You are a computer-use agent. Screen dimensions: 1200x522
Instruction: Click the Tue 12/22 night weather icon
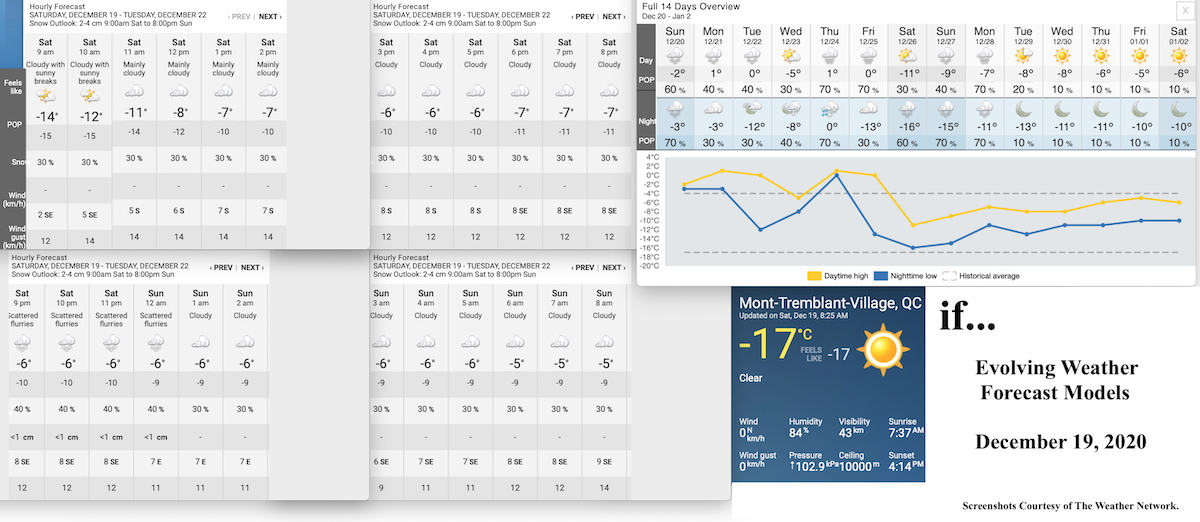[753, 110]
